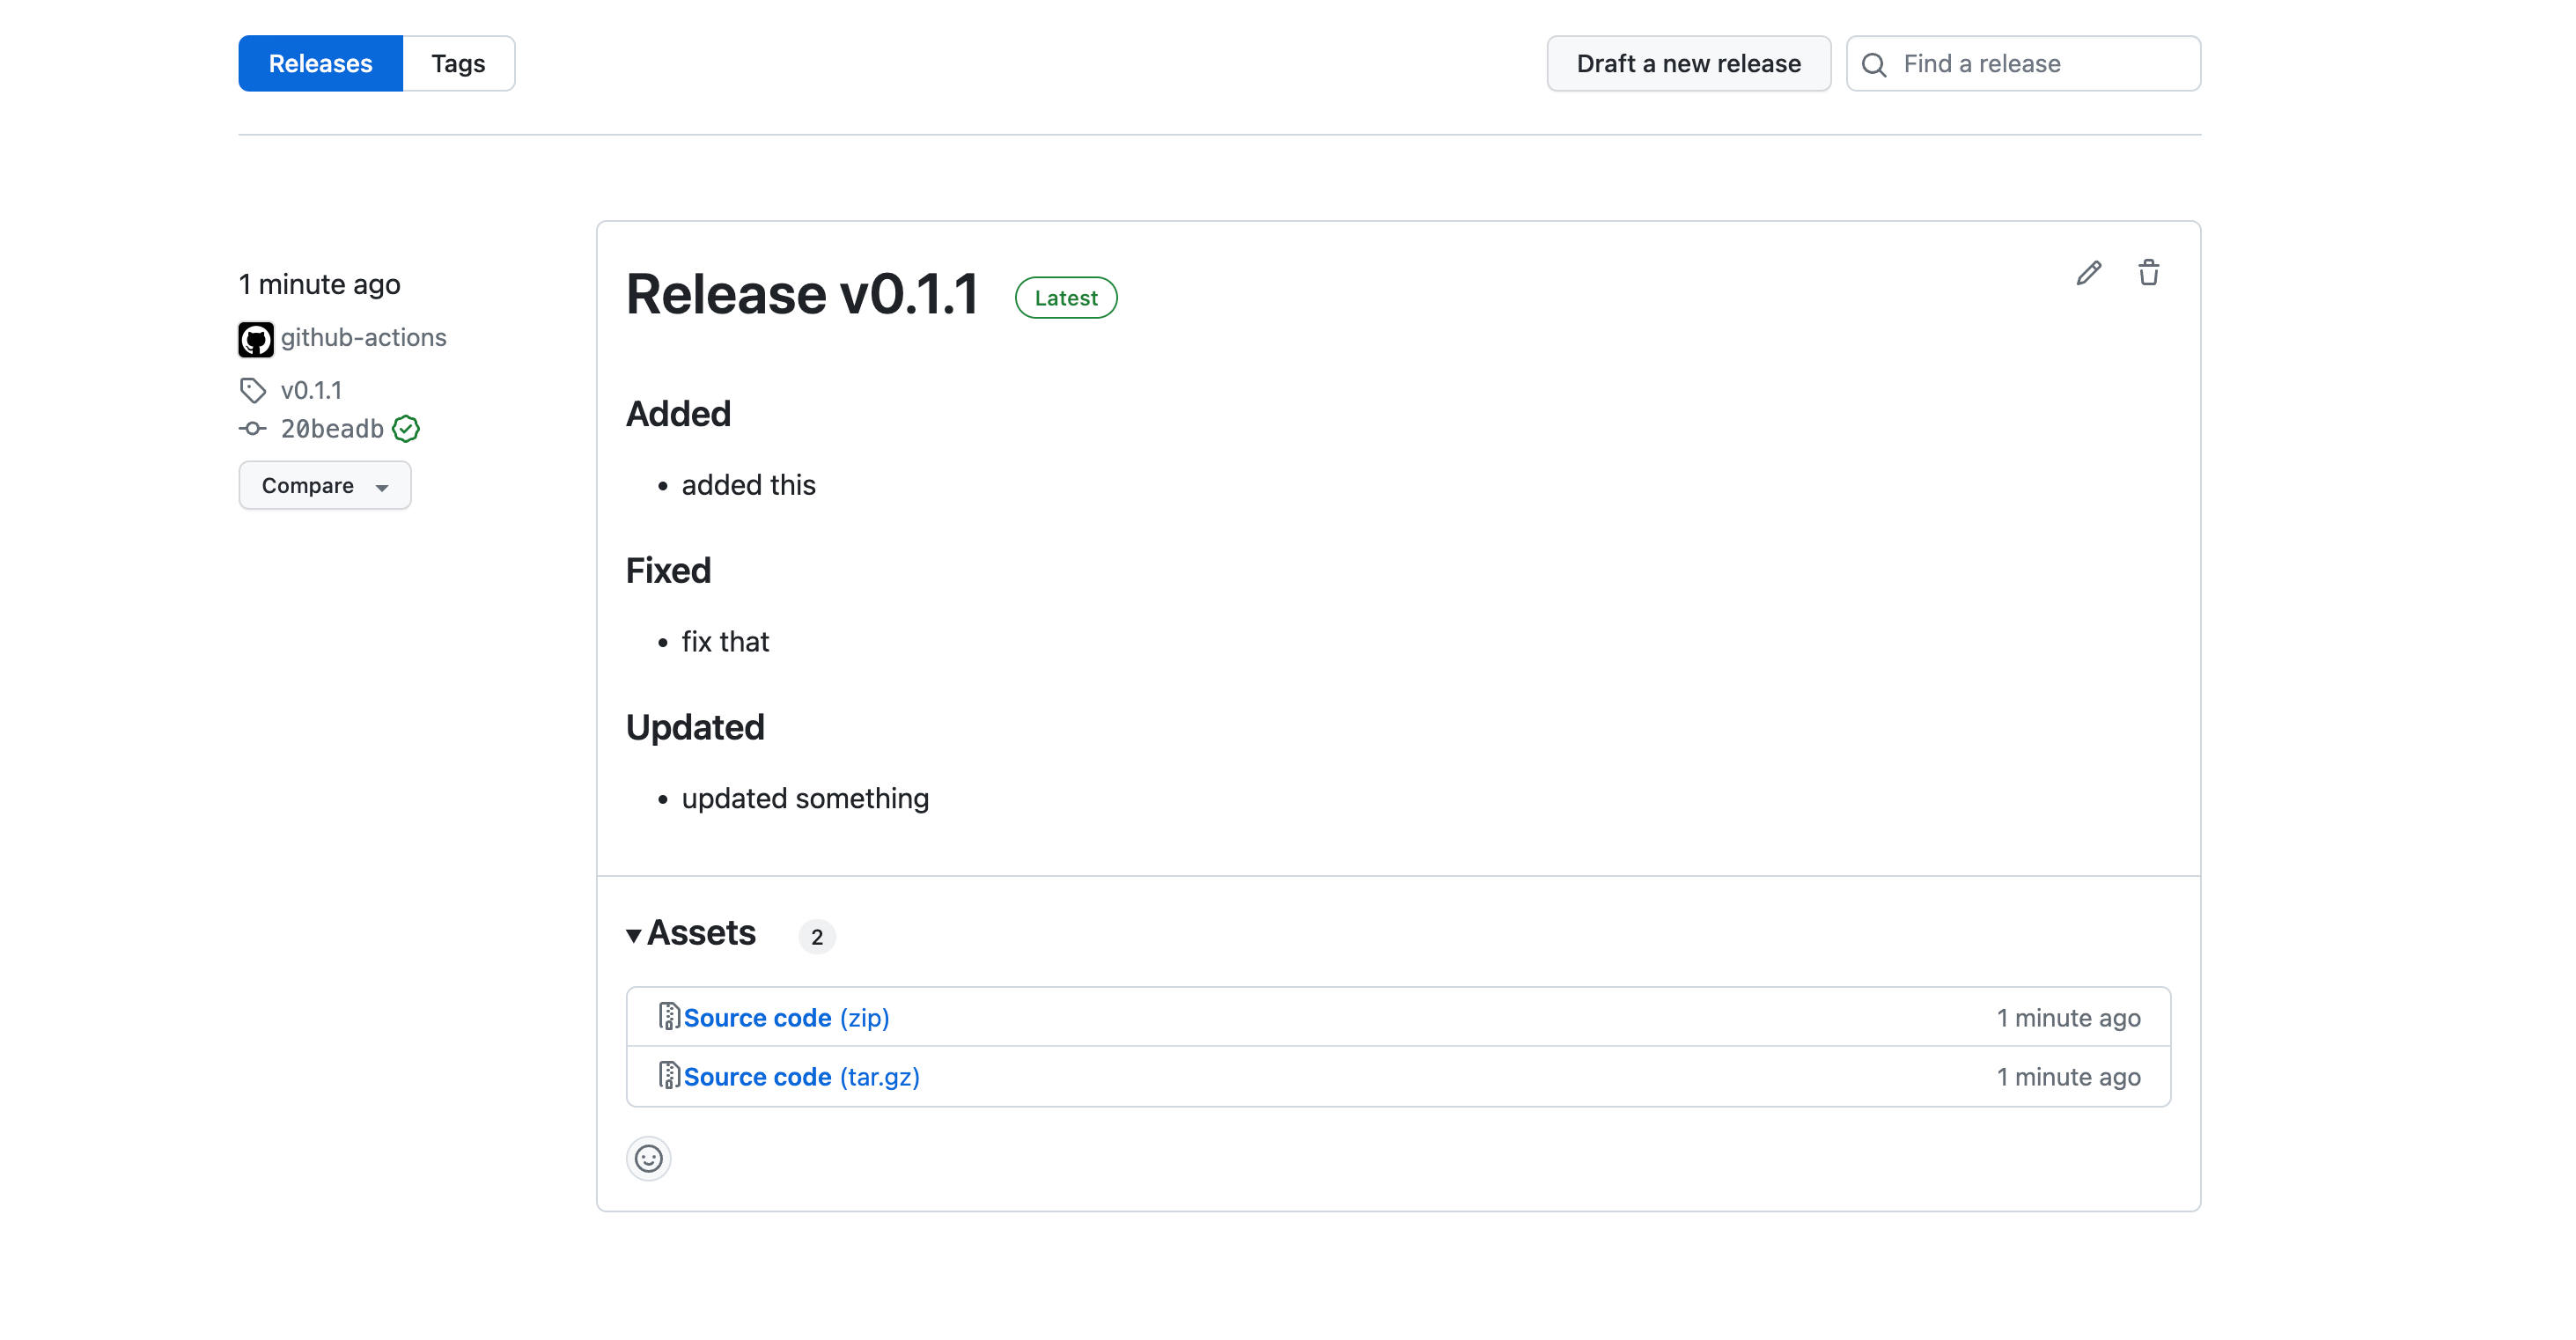Screen dimensions: 2576x1340
Task: Open the emoji reaction picker
Action: 648,1158
